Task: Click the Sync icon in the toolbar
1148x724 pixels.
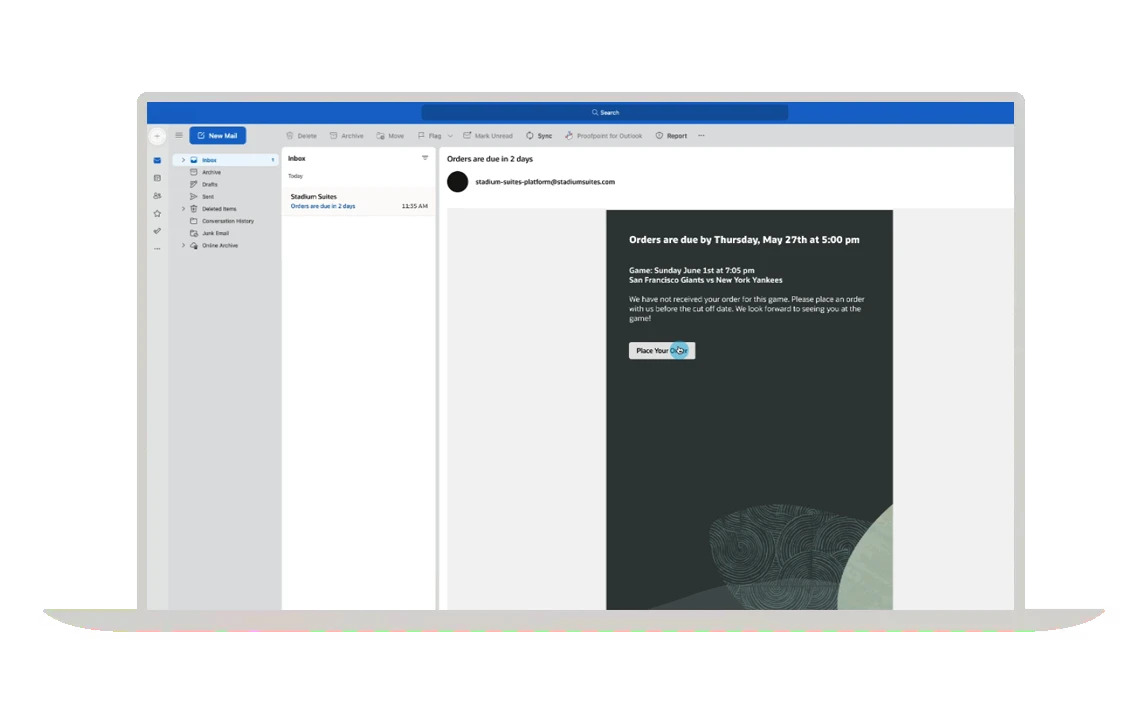Action: coord(539,136)
